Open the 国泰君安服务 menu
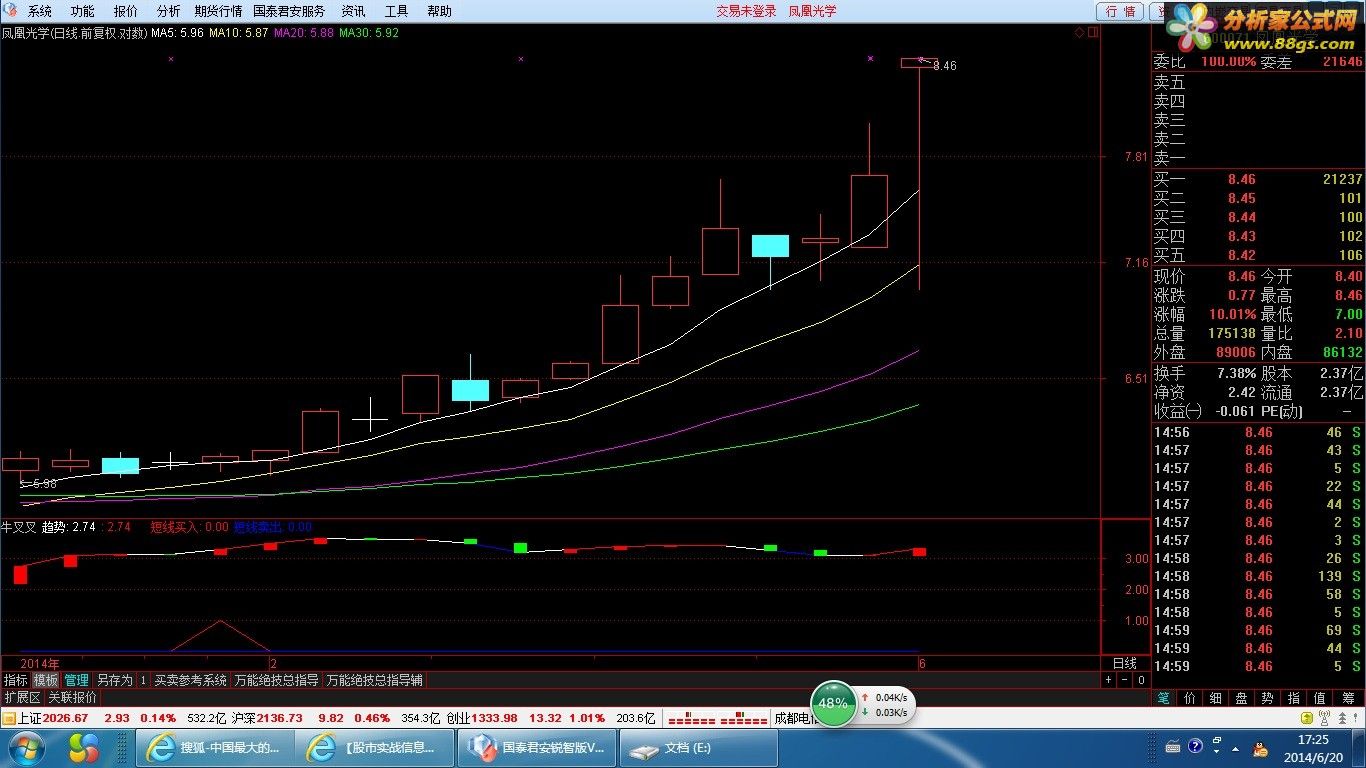 pos(289,11)
